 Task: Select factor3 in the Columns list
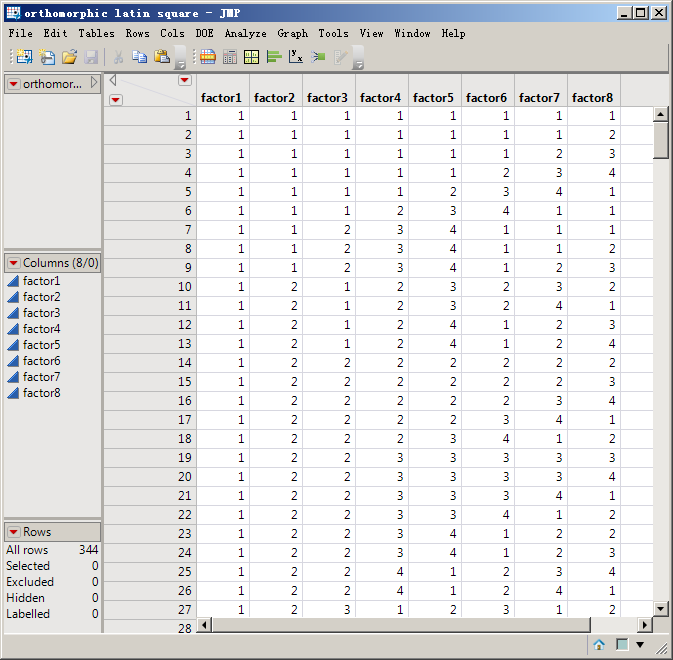tap(41, 313)
